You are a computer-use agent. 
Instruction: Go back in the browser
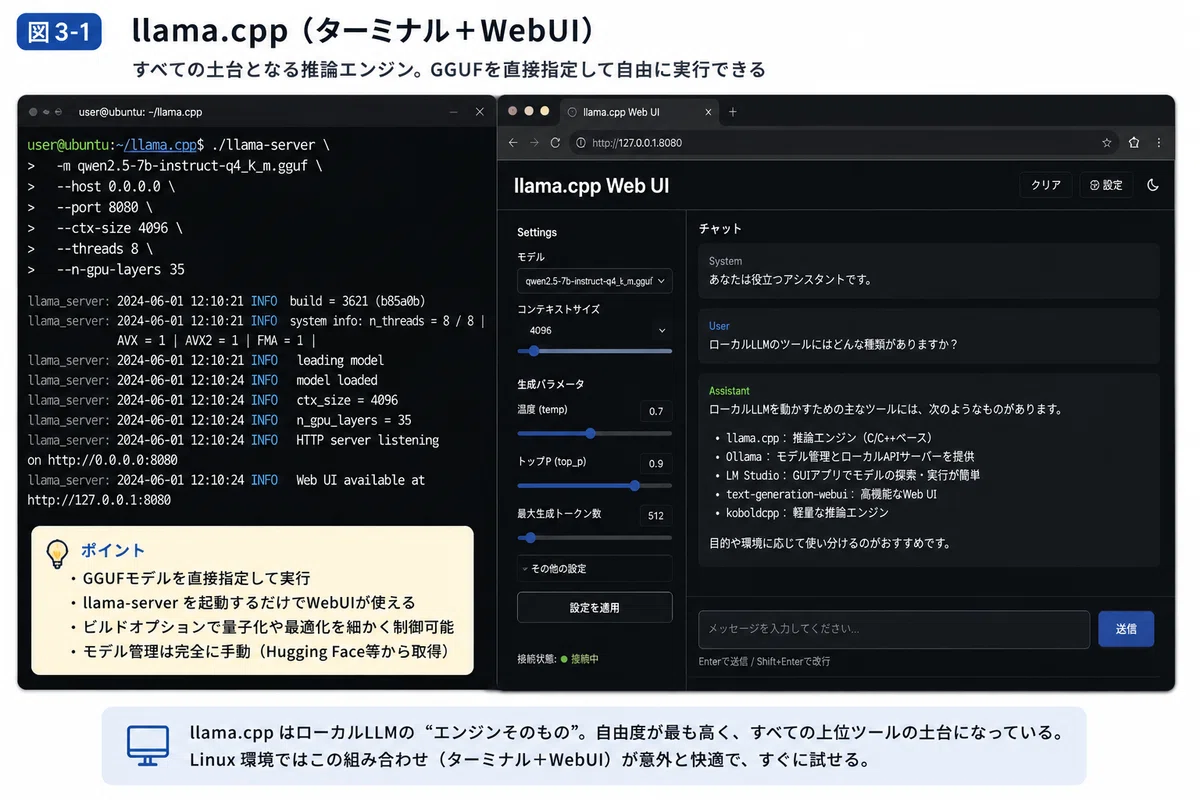(x=513, y=143)
